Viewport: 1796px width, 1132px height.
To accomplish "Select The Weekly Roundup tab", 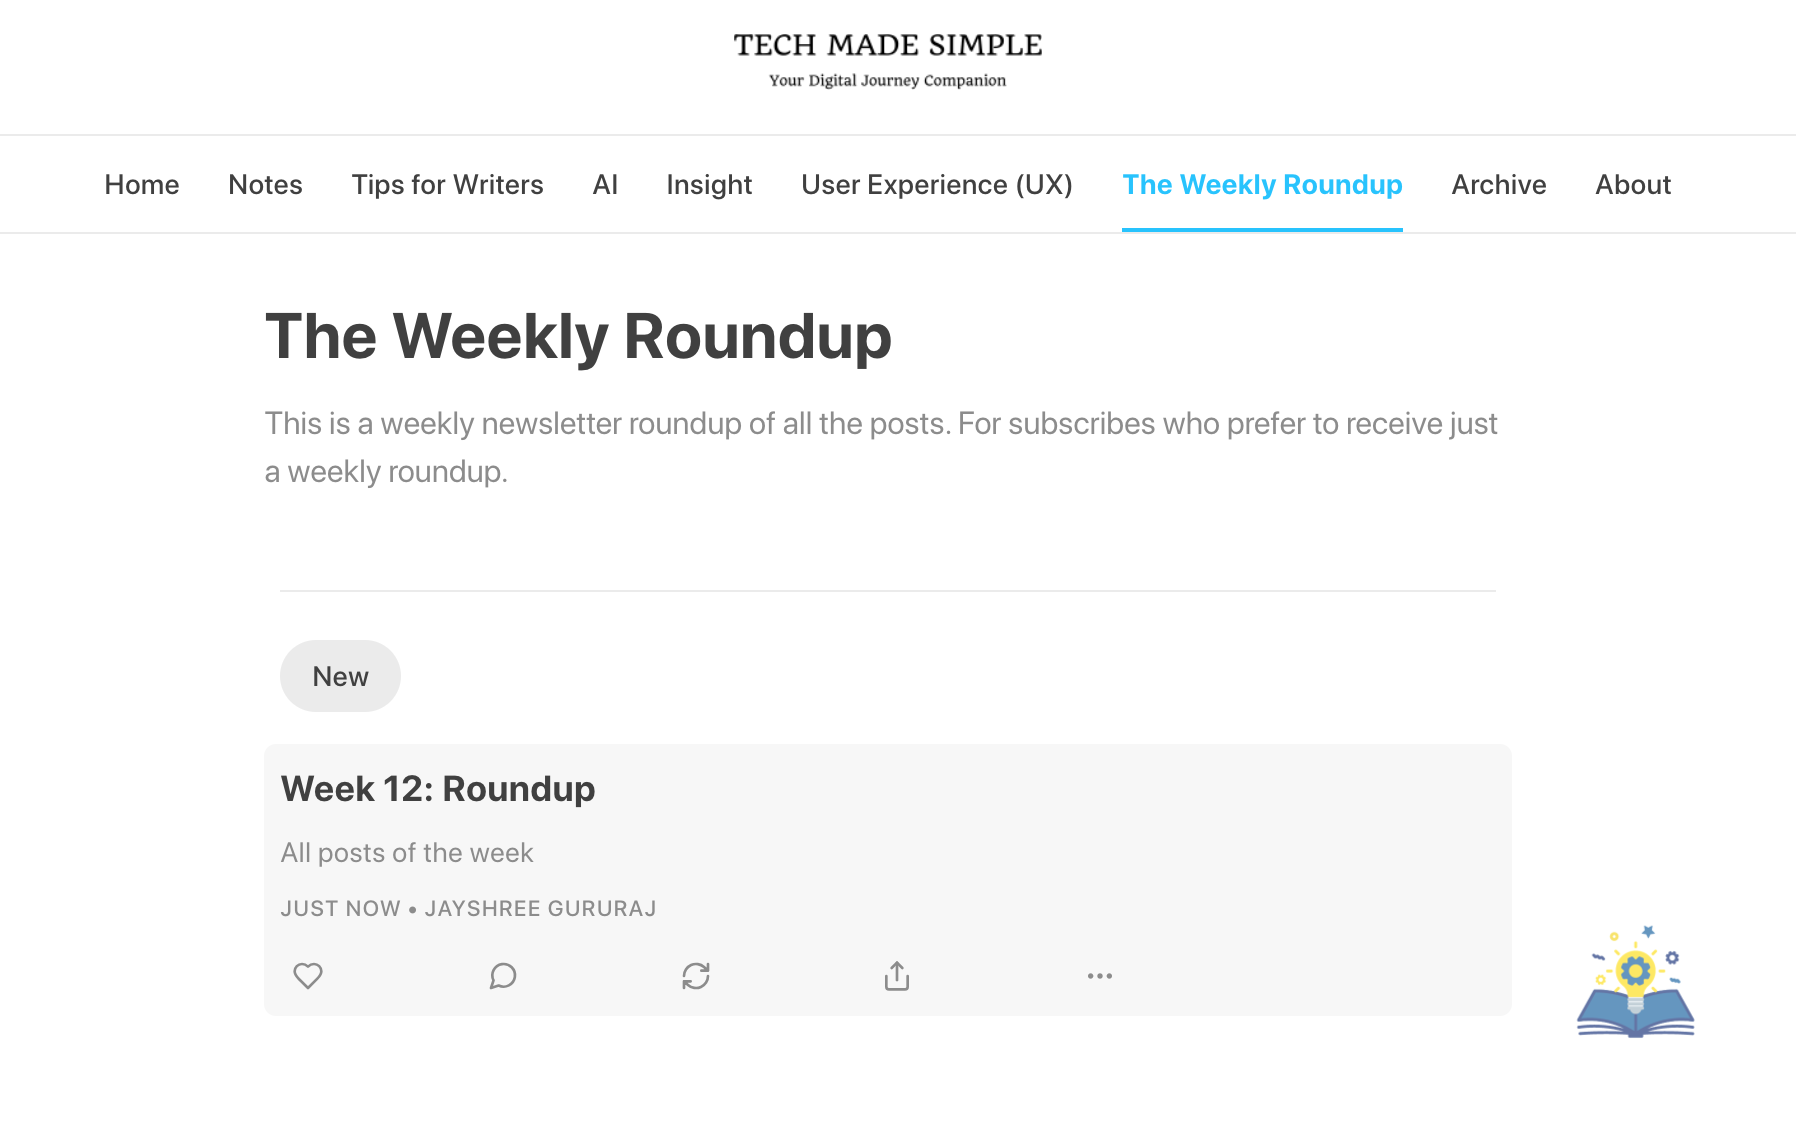I will 1262,185.
